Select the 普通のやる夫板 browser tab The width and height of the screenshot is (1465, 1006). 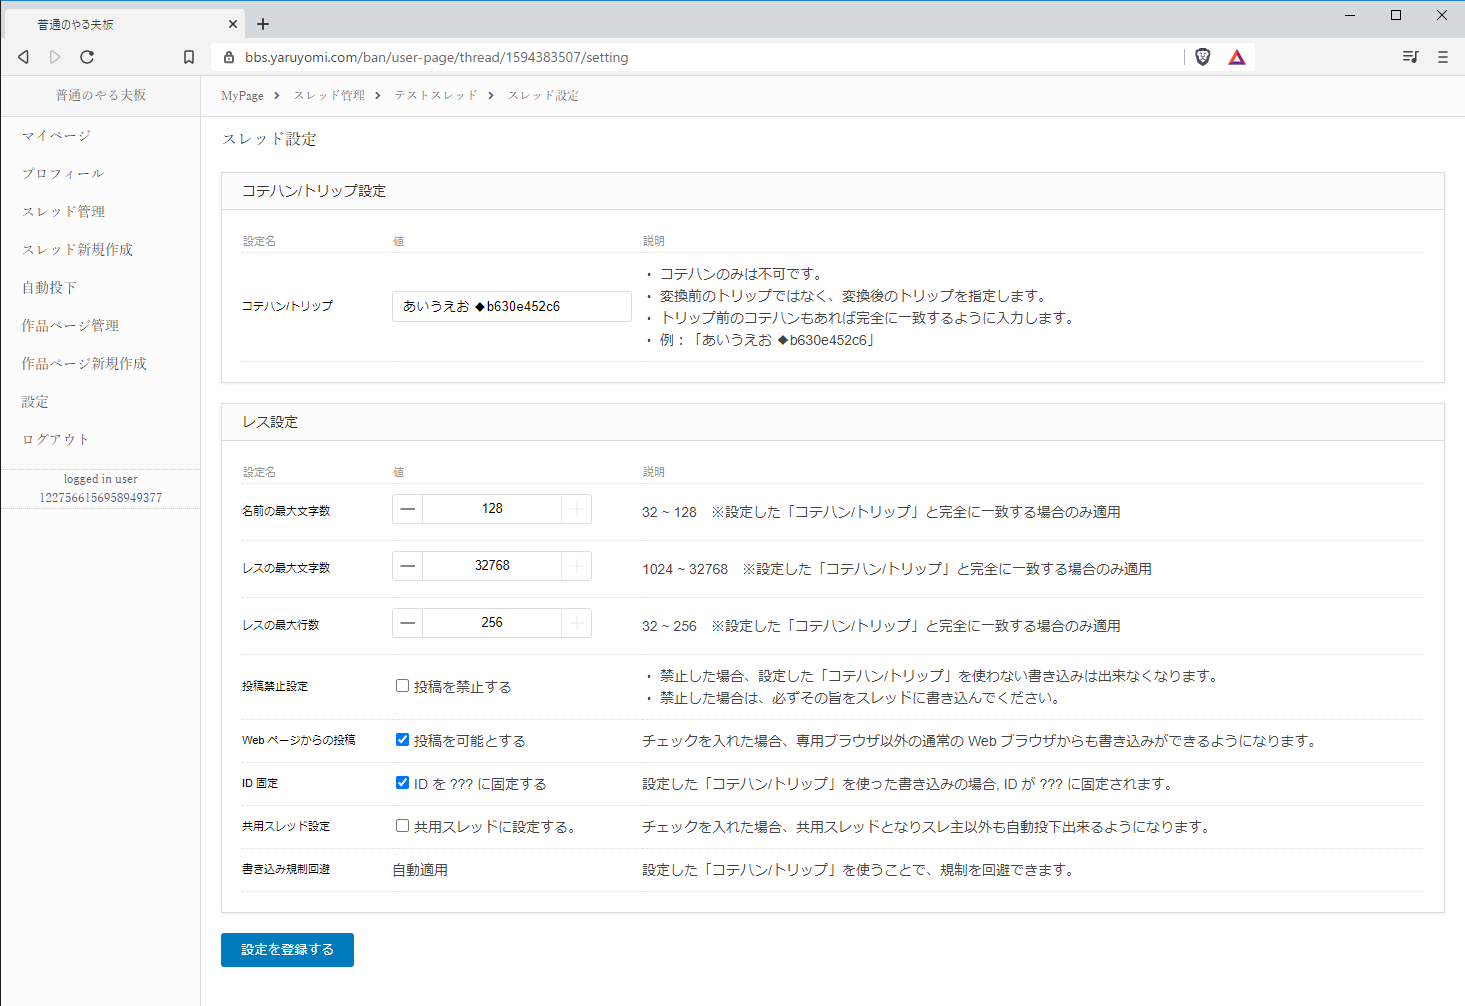pos(120,23)
